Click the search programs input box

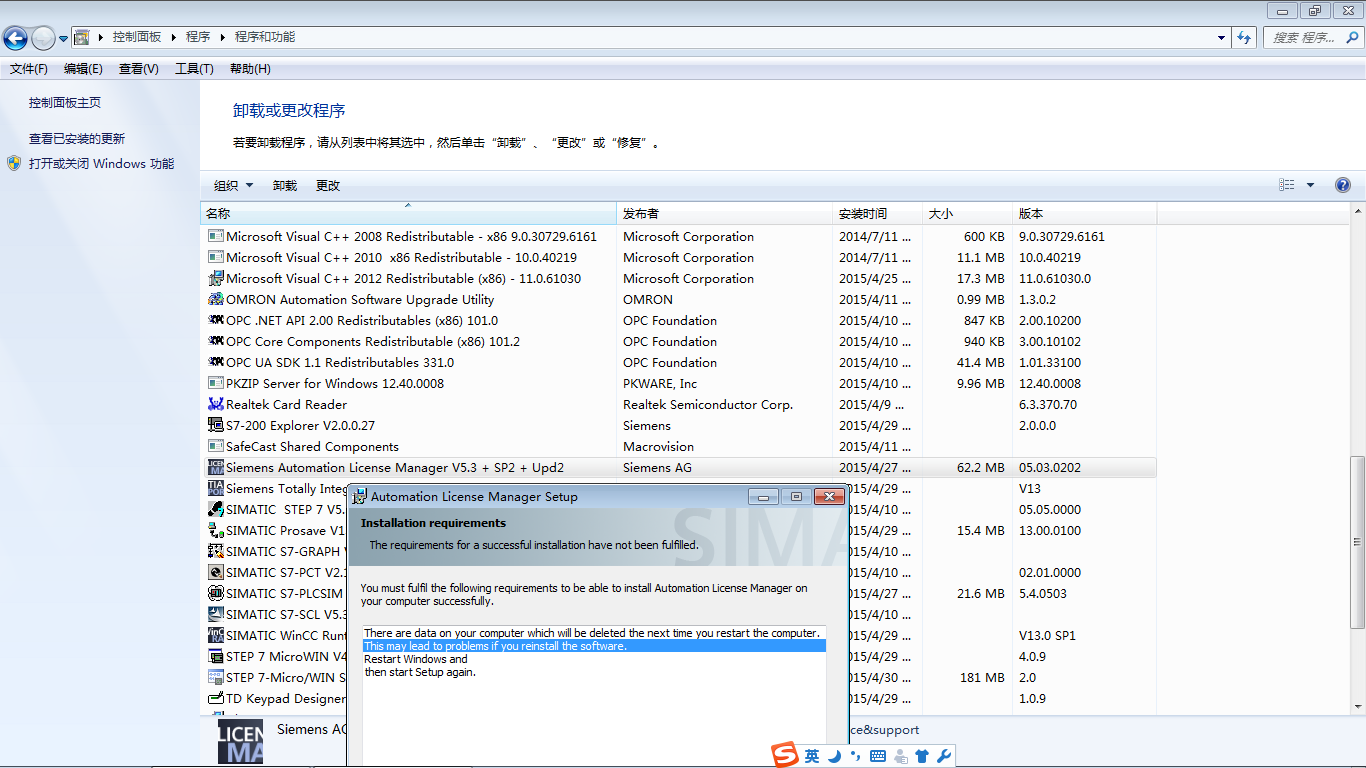(1304, 38)
